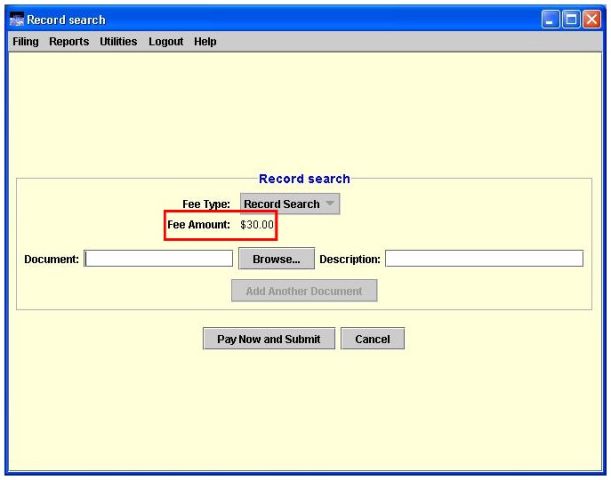The height and width of the screenshot is (480, 611).
Task: Click the Document: label
Action: point(51,259)
